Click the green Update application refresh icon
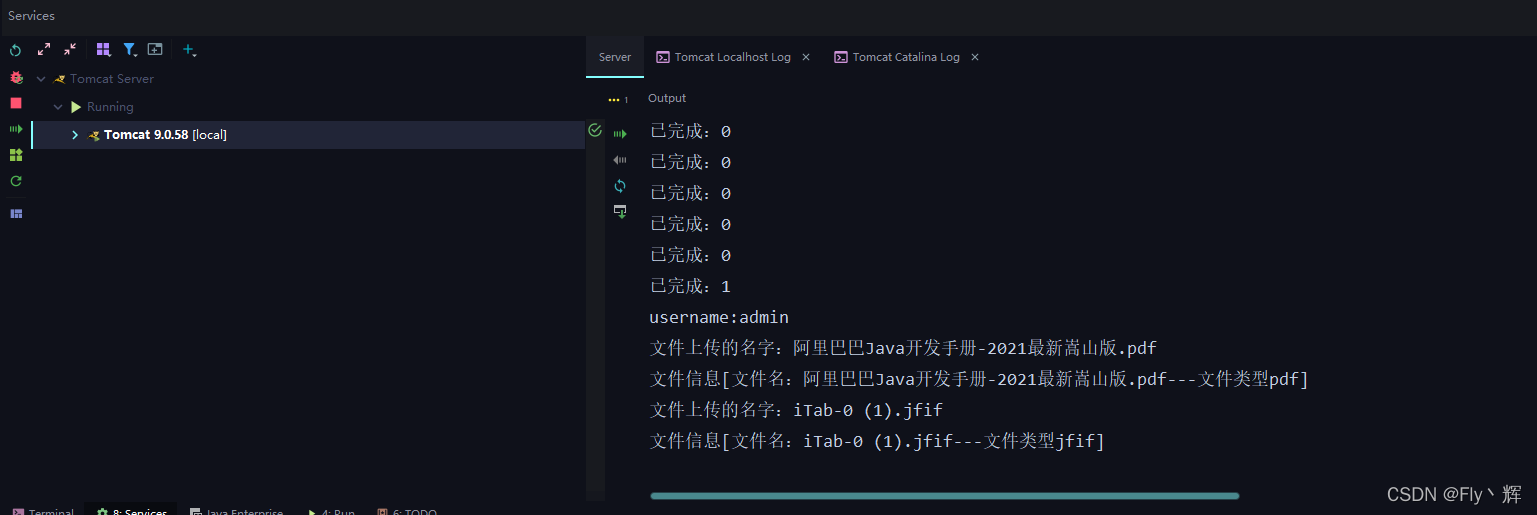This screenshot has width=1537, height=515. pyautogui.click(x=16, y=181)
